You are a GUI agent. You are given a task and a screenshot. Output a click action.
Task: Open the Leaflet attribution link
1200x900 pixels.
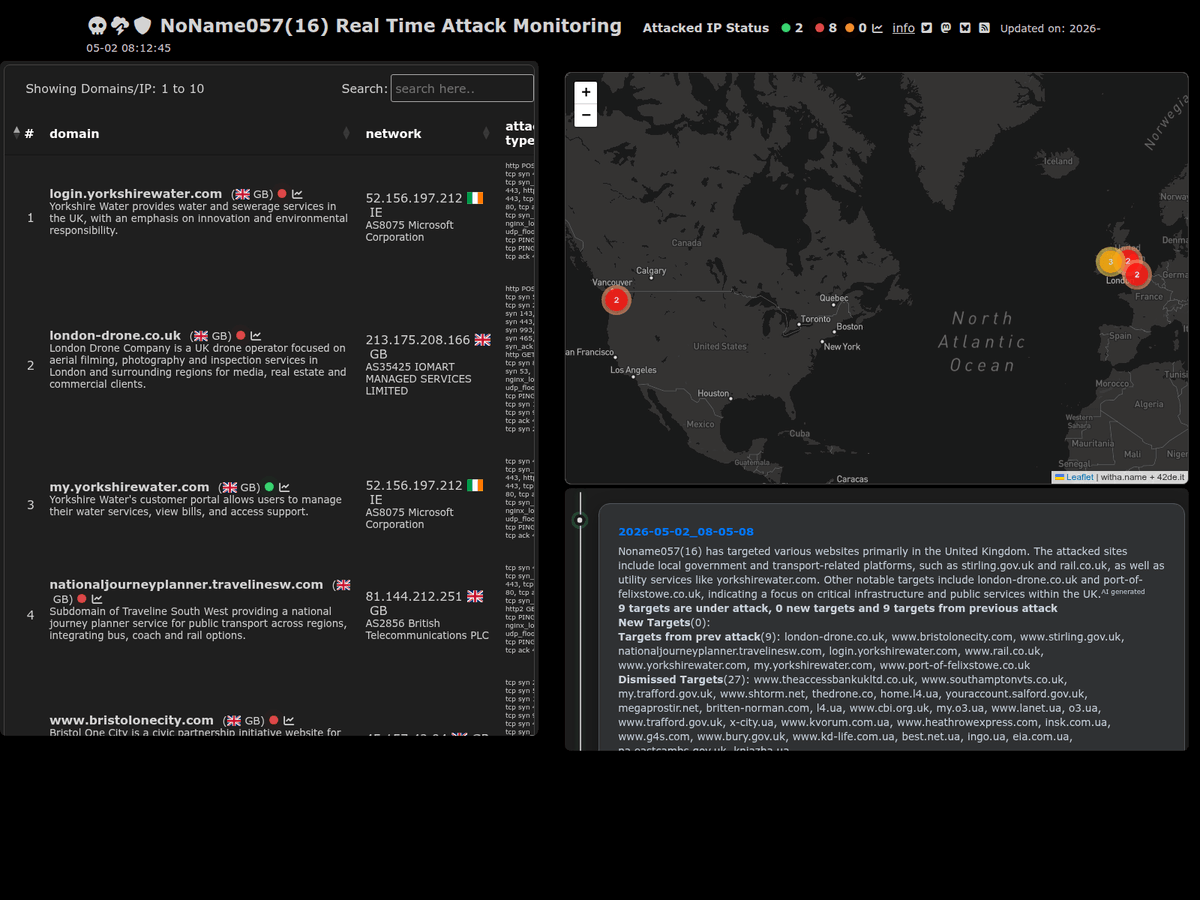tap(1074, 477)
